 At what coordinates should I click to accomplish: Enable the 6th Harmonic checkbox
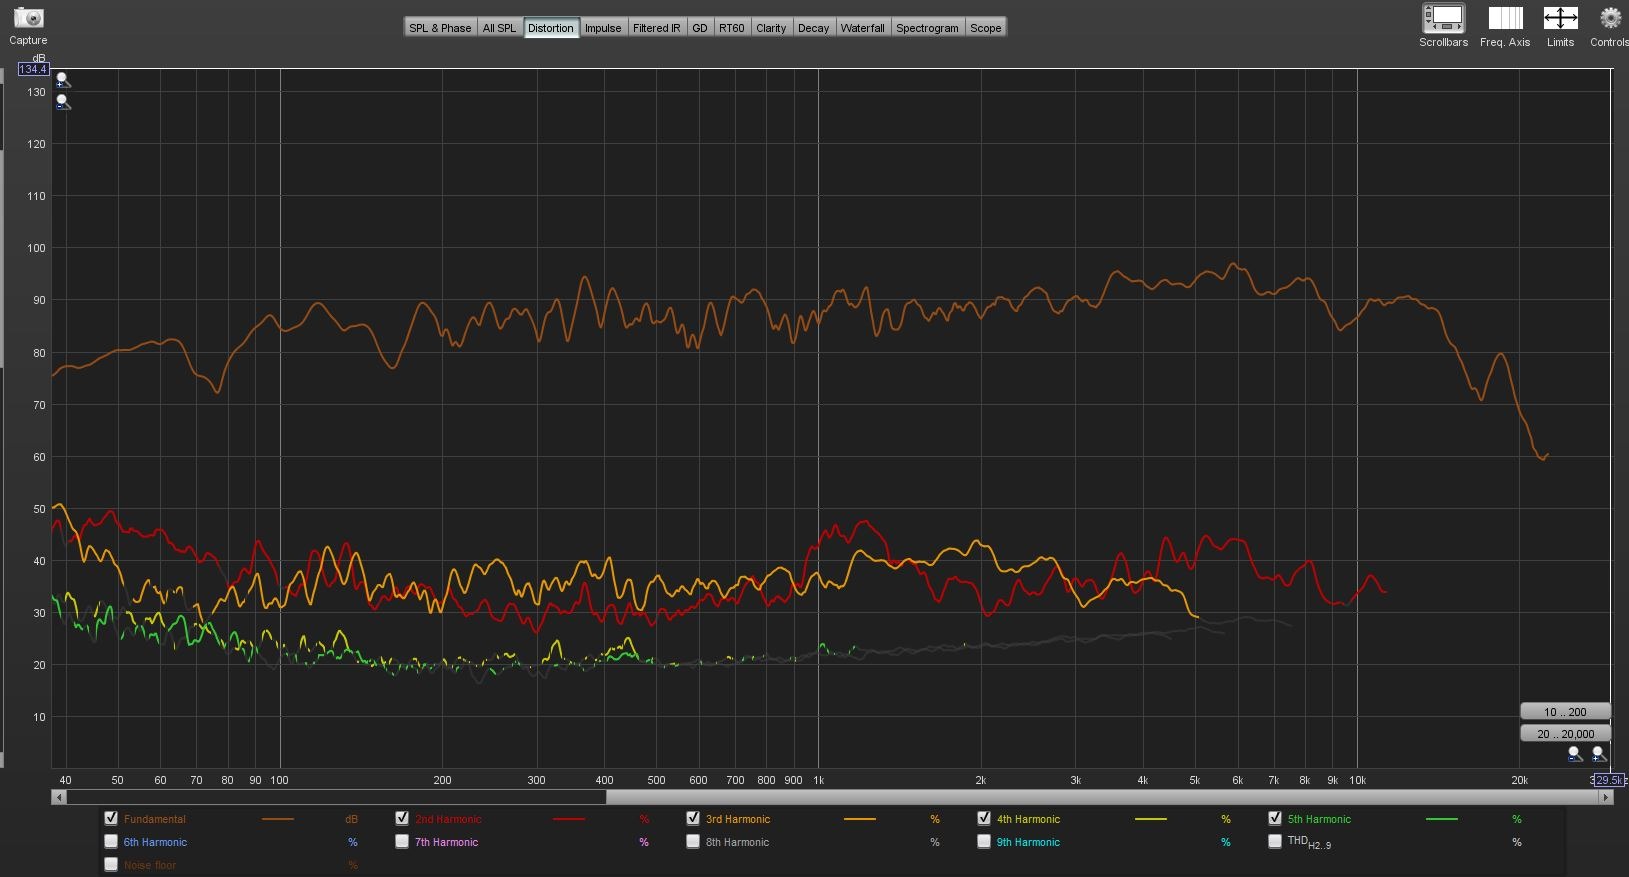tap(111, 841)
